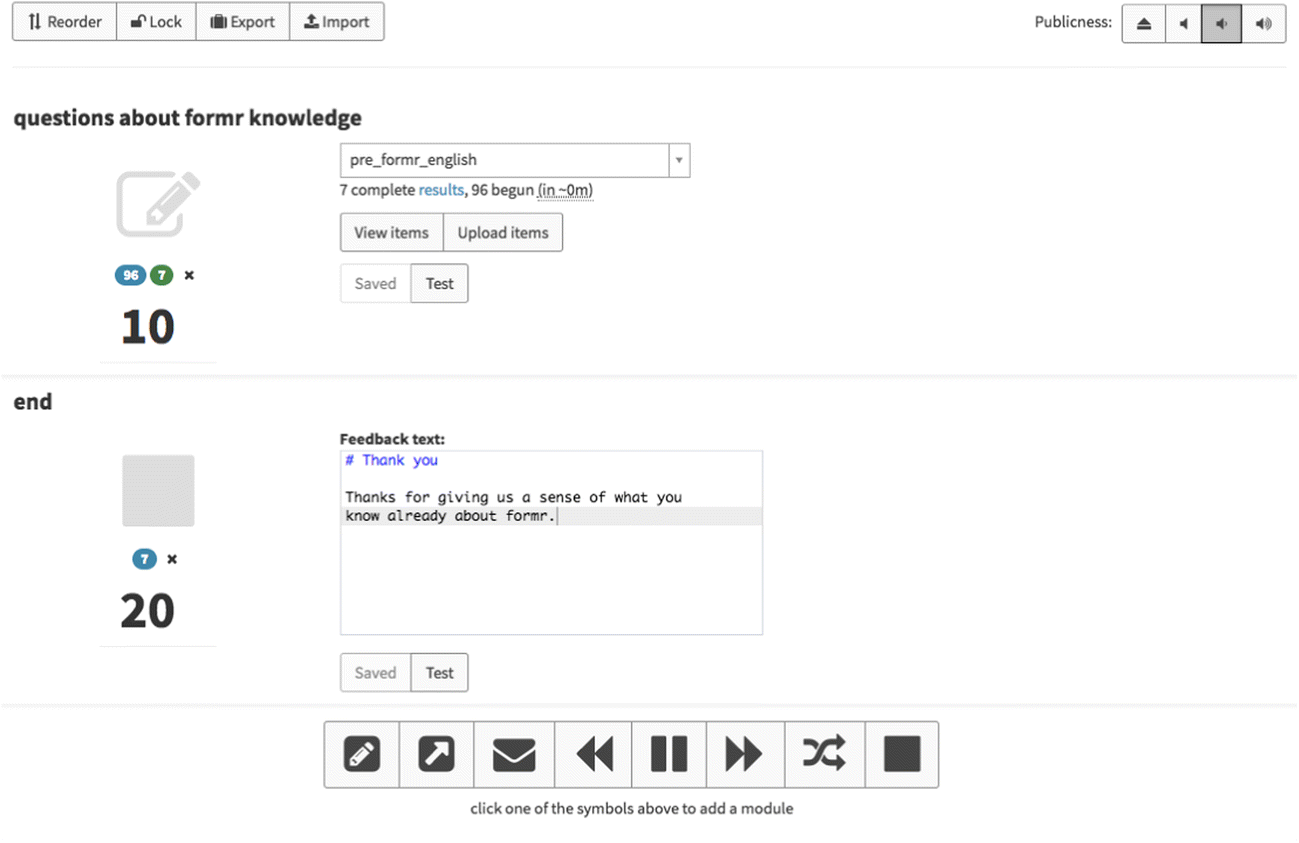Click position number 10
1299x843 pixels.
tap(148, 327)
